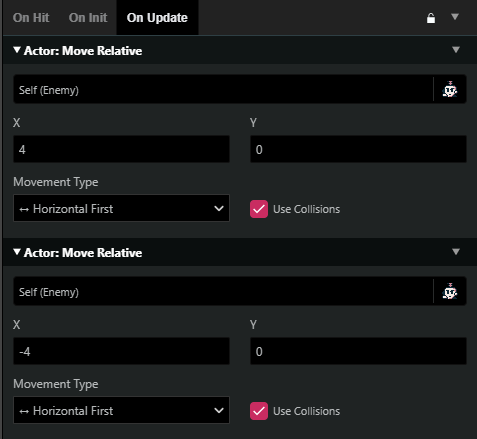Viewport: 477px width, 439px height.
Task: Open the second Self (Enemy) actor selector
Action: (223, 291)
